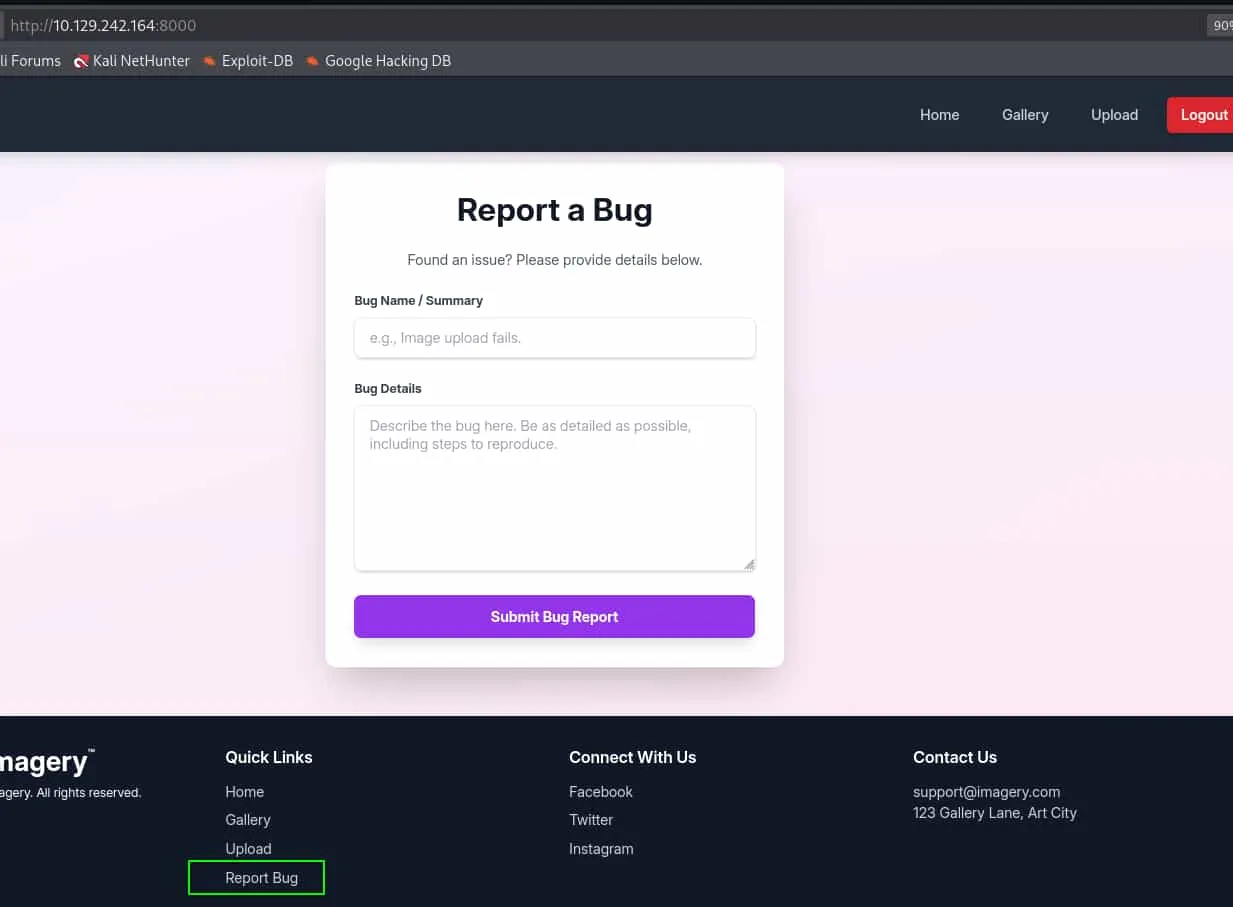Submit the bug report
The width and height of the screenshot is (1233, 907).
554,617
